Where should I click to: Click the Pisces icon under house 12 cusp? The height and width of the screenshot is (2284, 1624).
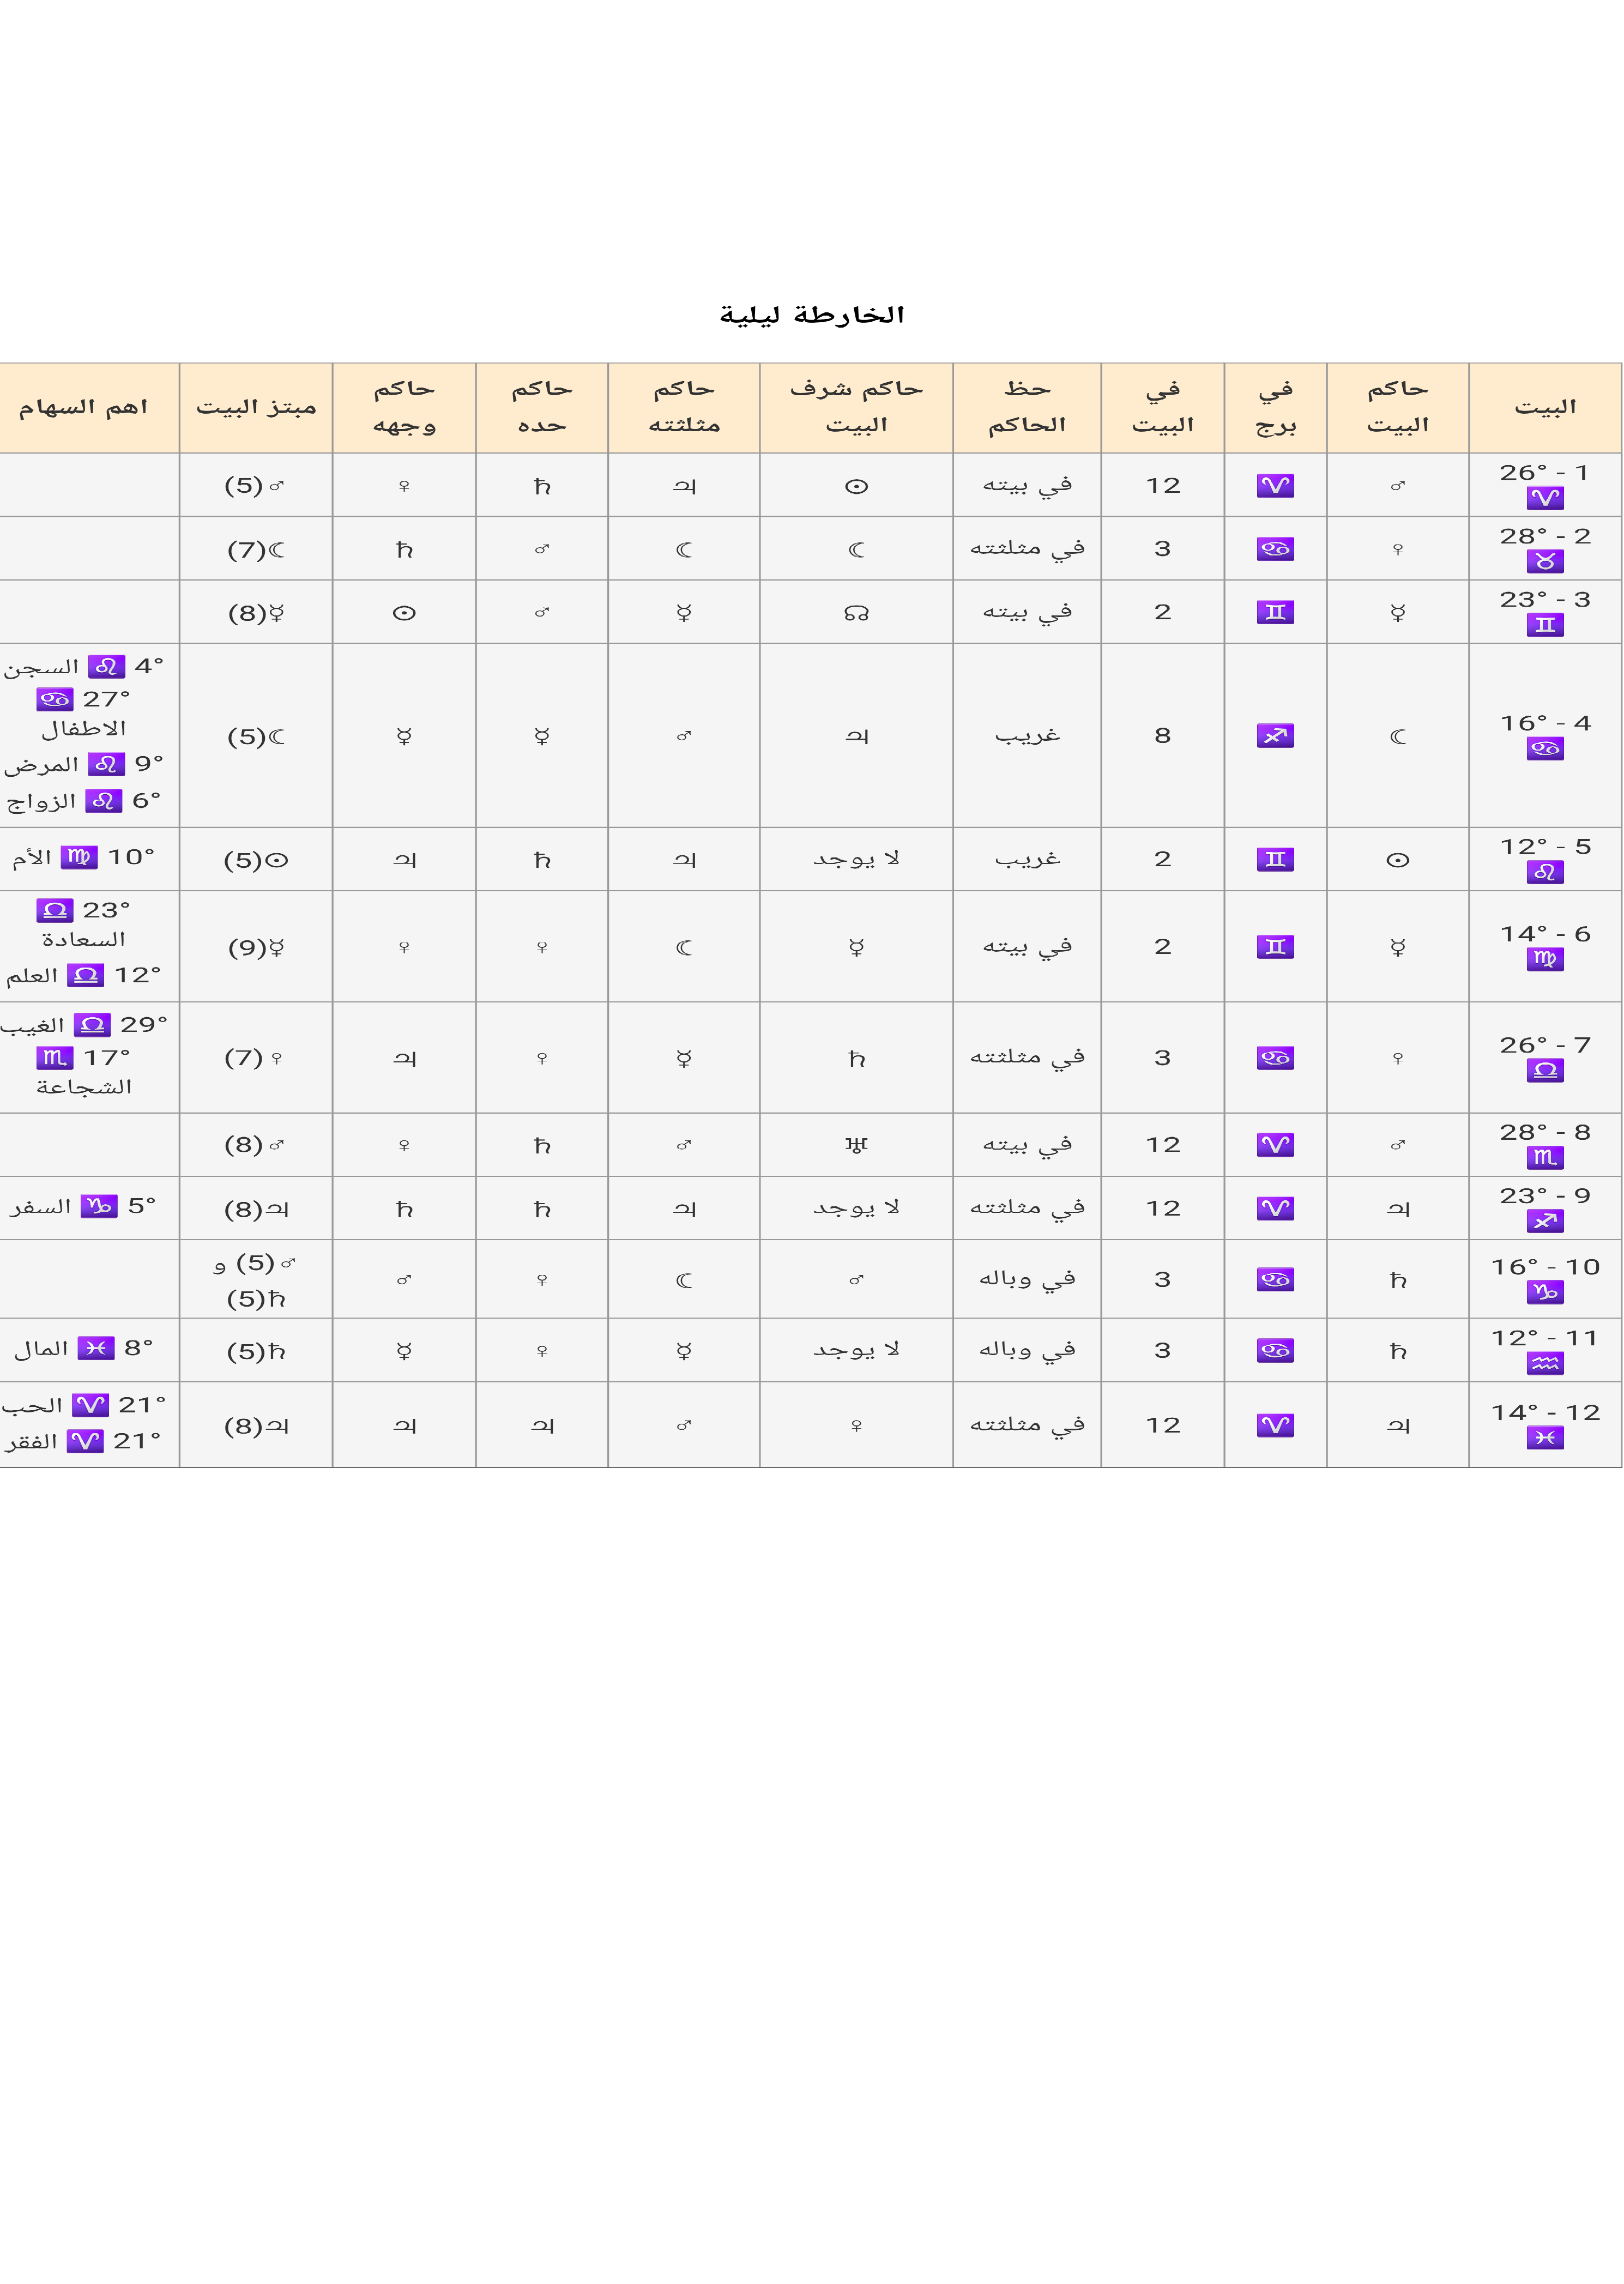(1545, 1438)
